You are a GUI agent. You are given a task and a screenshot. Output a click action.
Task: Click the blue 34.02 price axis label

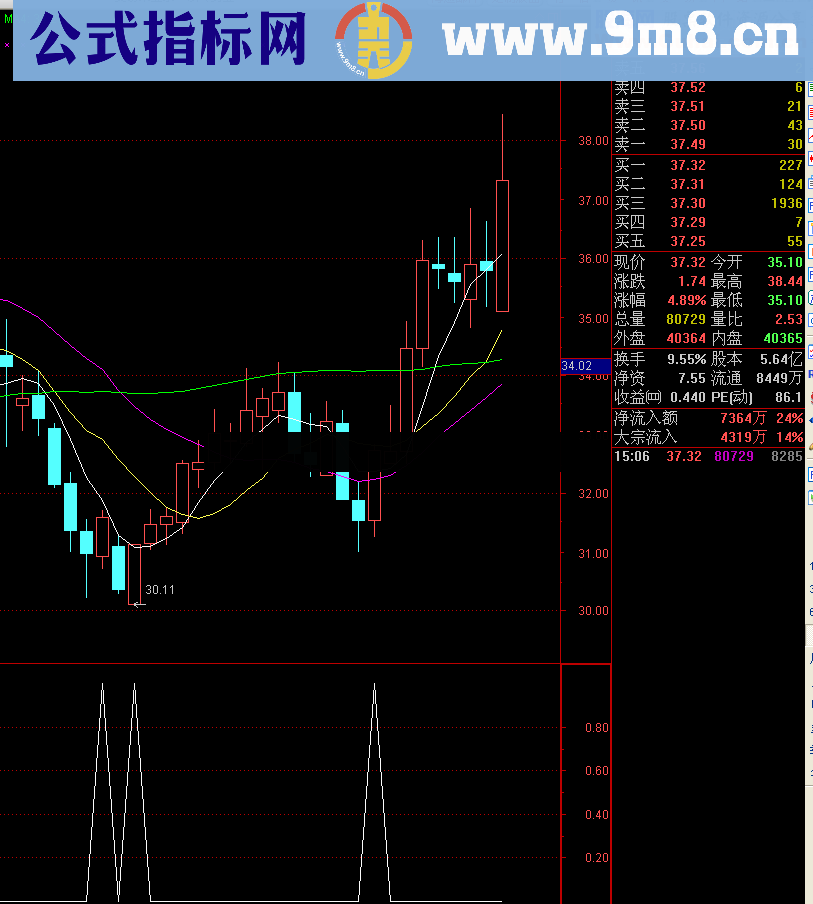[x=578, y=367]
